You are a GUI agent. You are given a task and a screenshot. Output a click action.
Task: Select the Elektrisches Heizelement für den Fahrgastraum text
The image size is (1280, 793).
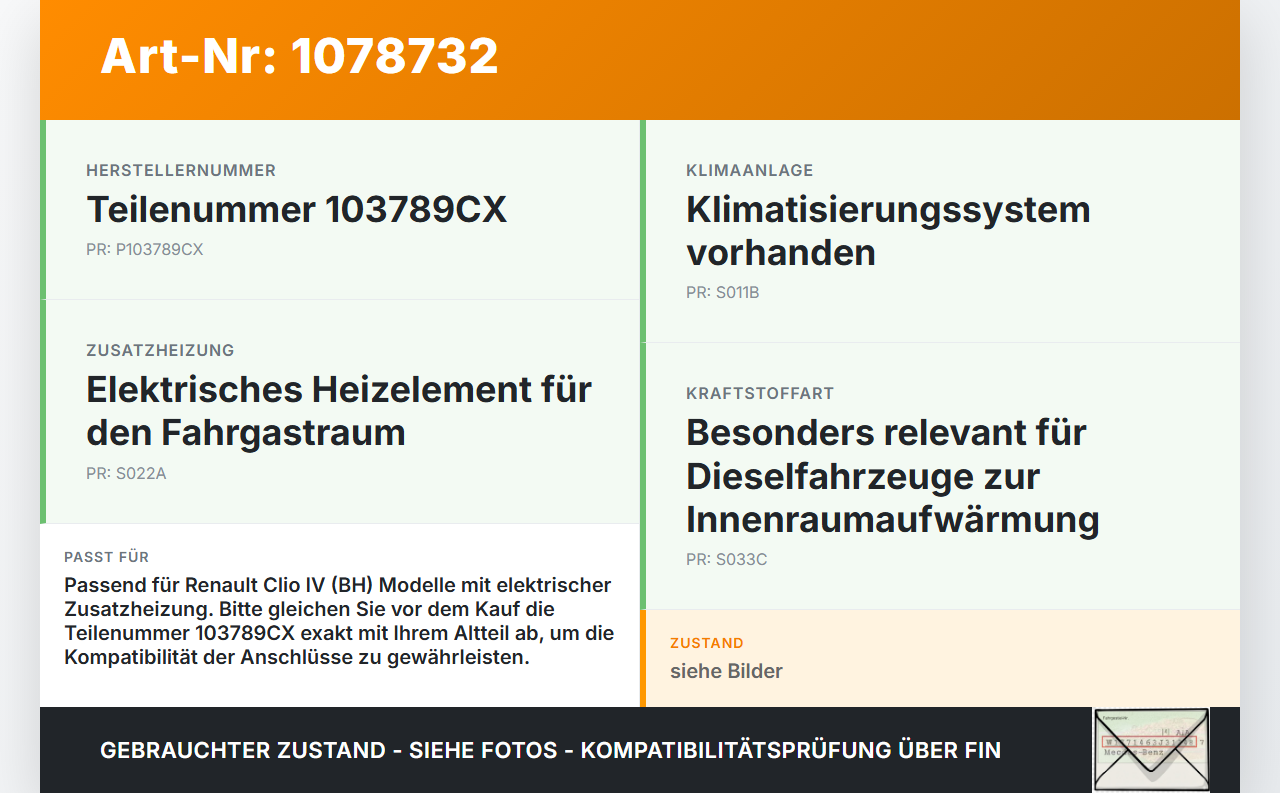339,410
